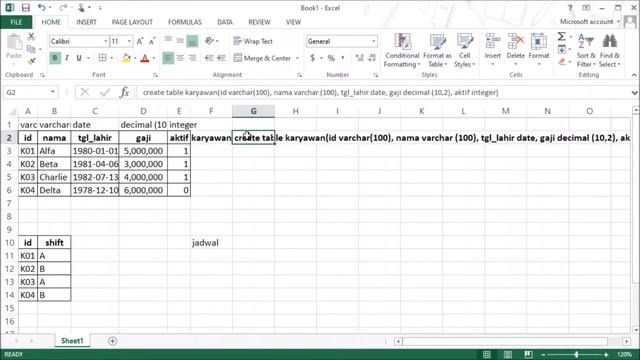Decrease font size with the smaller A
The width and height of the screenshot is (640, 360).
pyautogui.click(x=152, y=41)
